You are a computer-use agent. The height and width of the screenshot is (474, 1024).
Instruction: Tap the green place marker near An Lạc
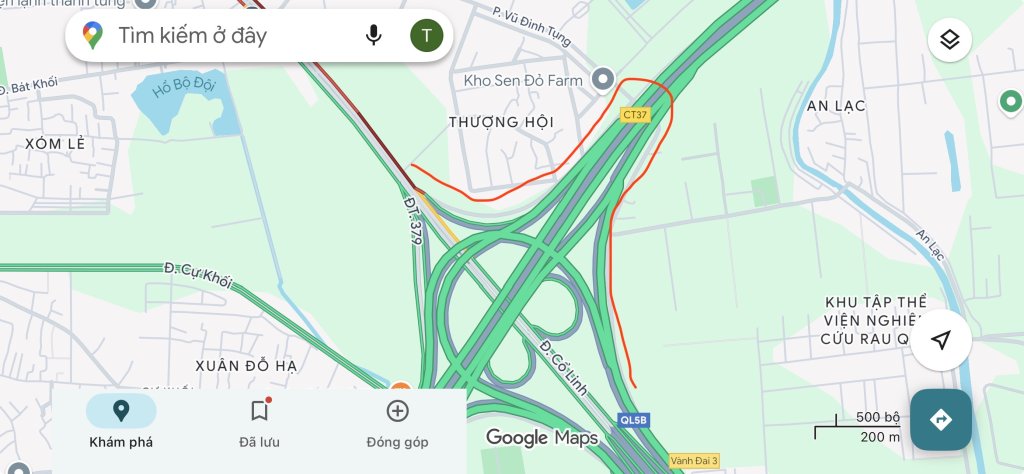(x=1011, y=103)
